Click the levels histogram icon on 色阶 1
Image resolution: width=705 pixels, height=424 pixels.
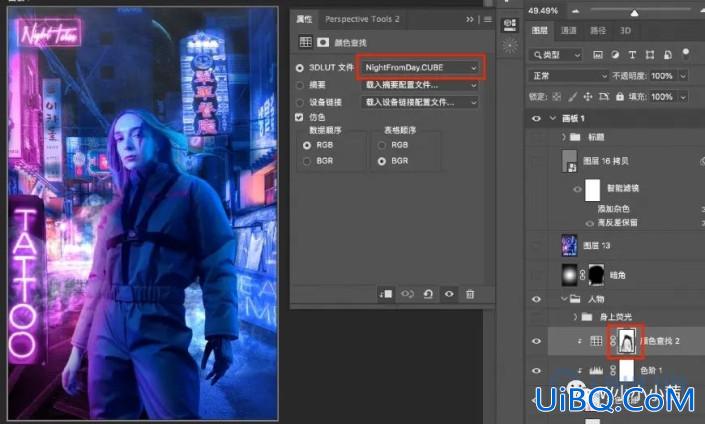click(x=596, y=370)
